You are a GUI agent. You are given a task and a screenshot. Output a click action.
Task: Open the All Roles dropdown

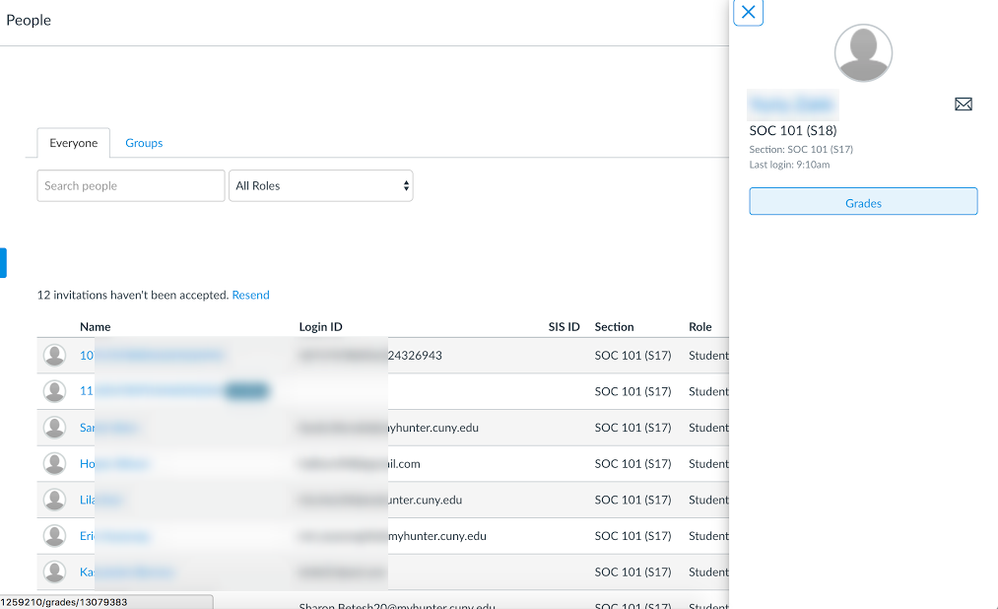(321, 186)
